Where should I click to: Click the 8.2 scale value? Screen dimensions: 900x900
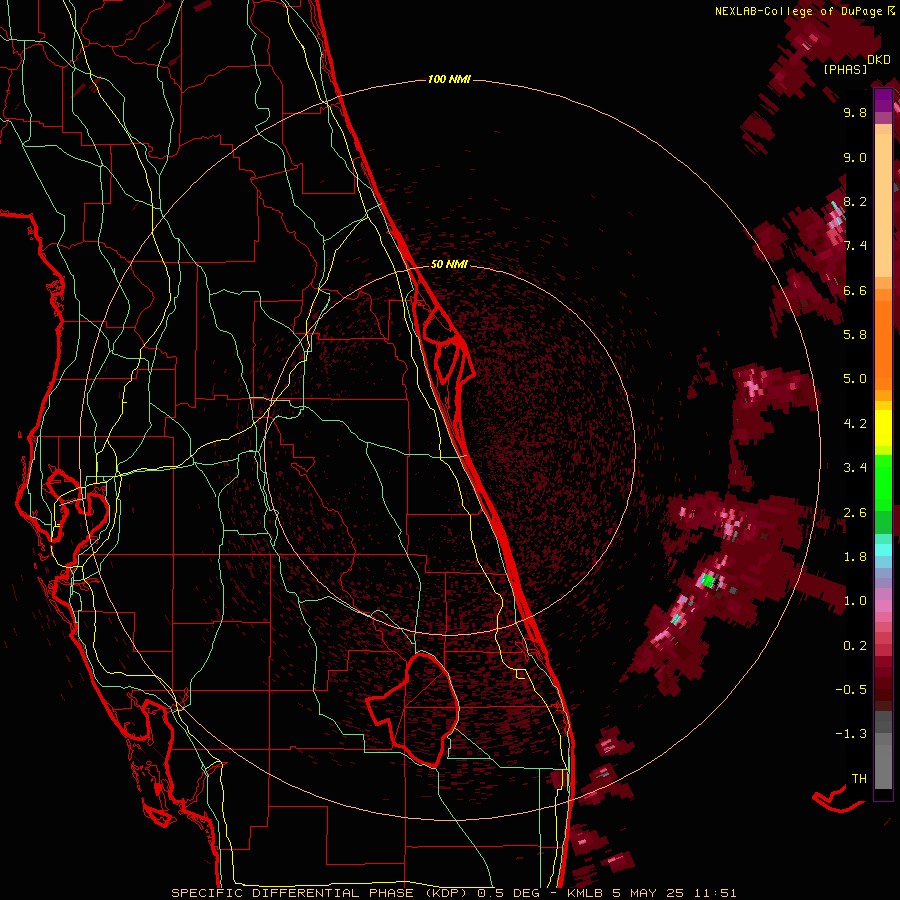(855, 201)
